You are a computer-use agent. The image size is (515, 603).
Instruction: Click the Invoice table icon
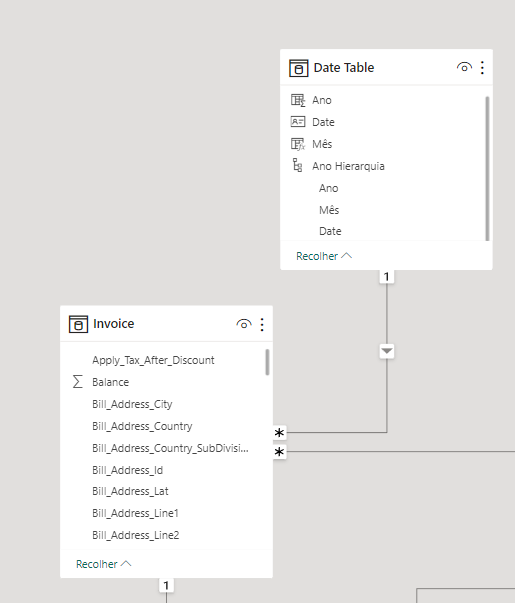coord(78,324)
